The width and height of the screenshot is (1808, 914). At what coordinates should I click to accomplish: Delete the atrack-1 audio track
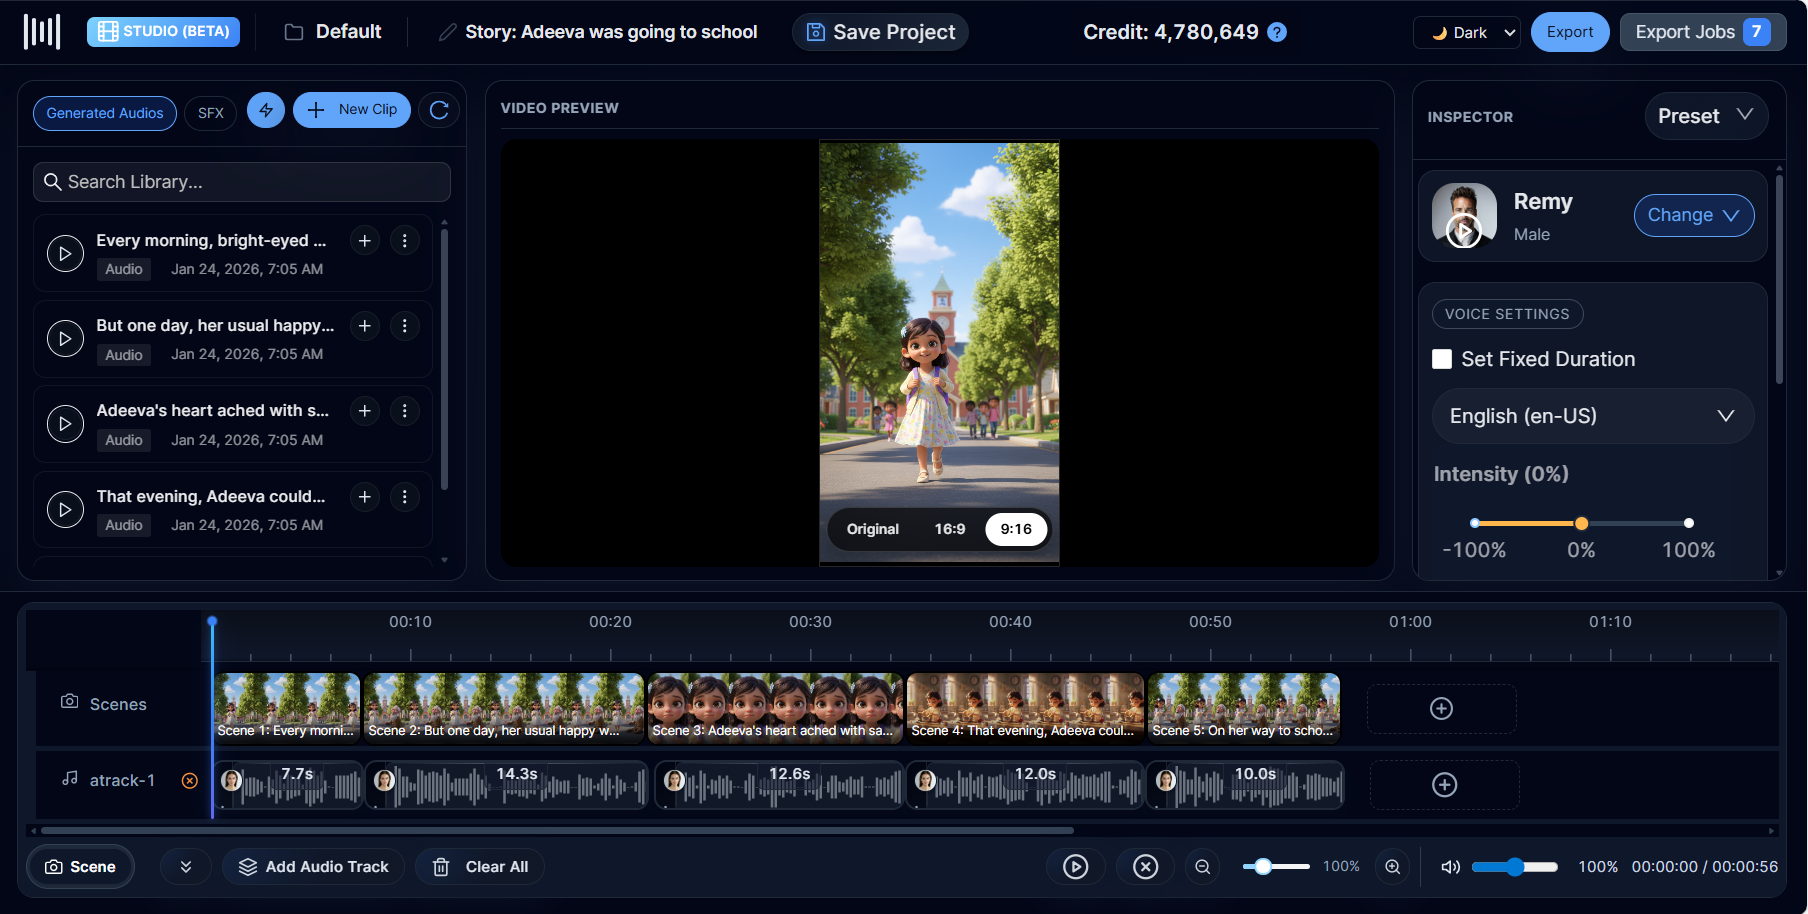click(189, 780)
